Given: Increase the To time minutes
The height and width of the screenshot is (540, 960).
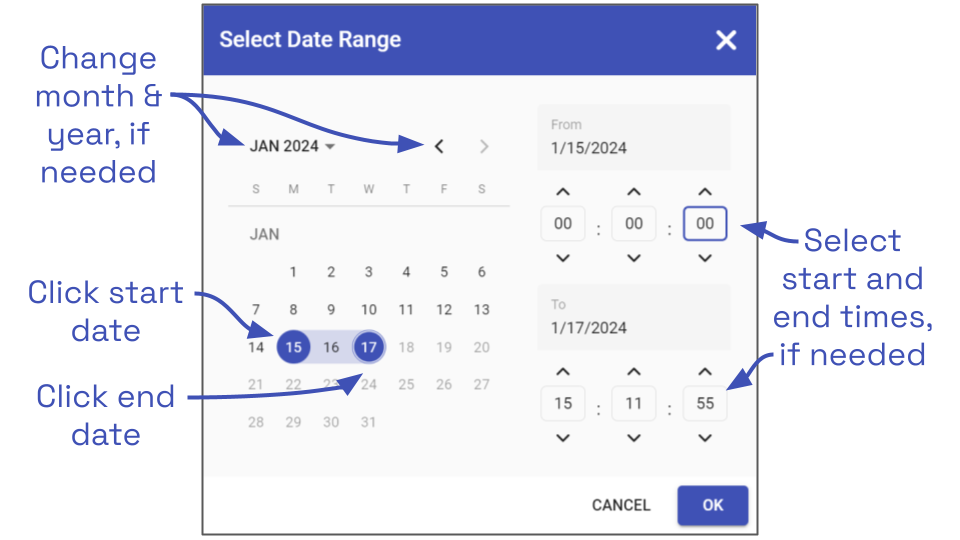Looking at the screenshot, I should (634, 372).
